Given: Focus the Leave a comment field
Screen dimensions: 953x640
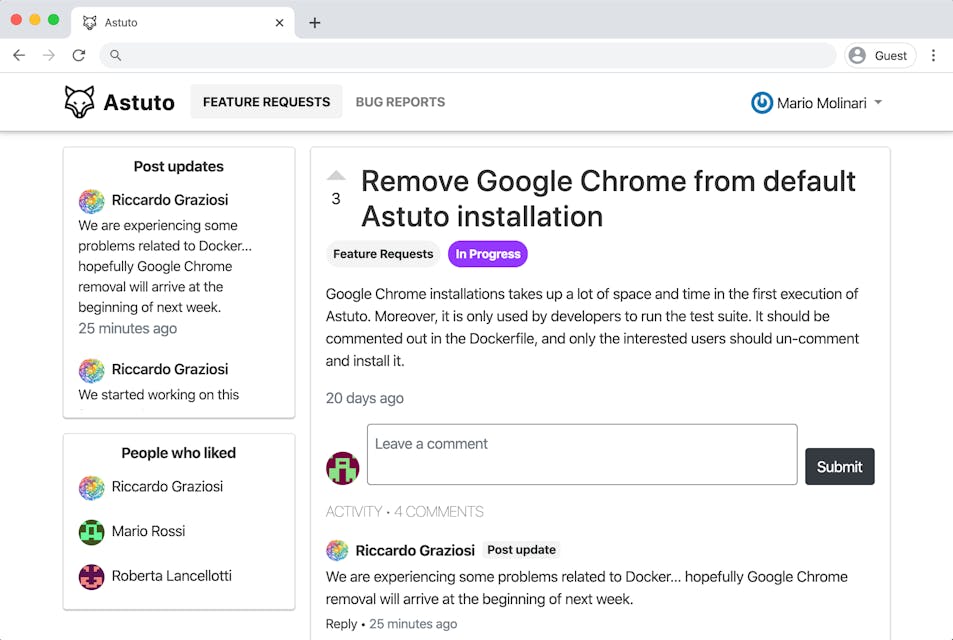Looking at the screenshot, I should coord(582,454).
